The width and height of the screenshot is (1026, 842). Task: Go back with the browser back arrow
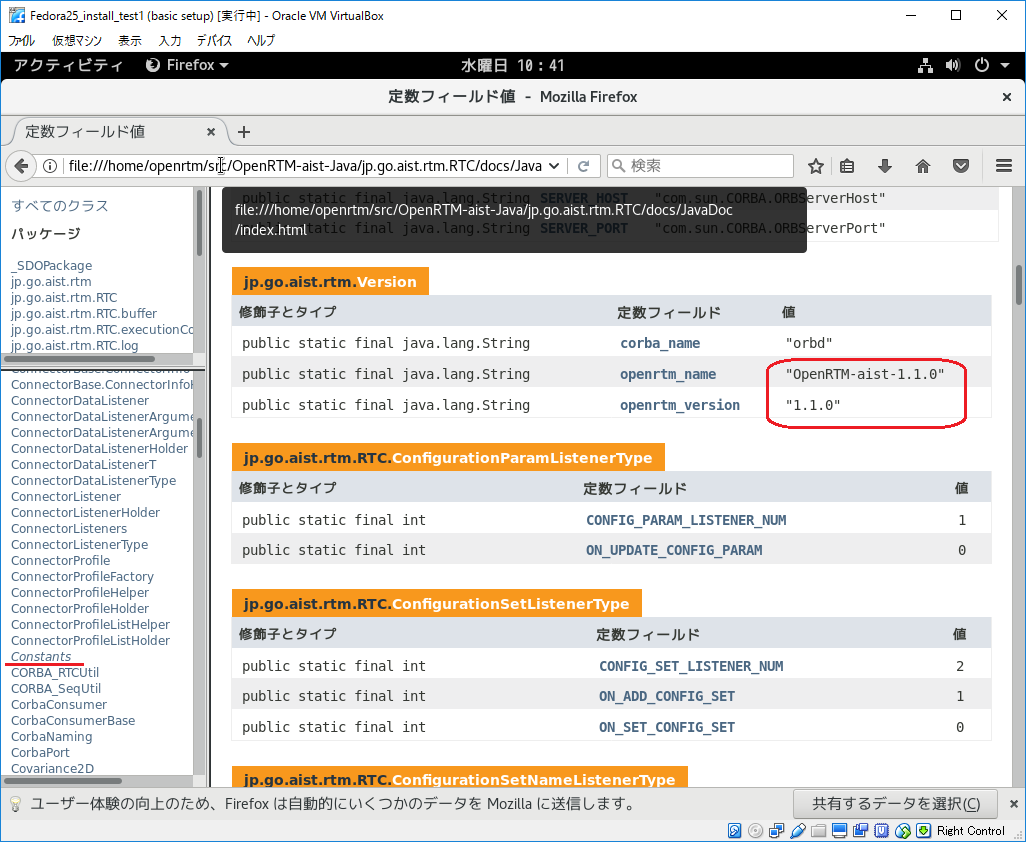click(21, 166)
